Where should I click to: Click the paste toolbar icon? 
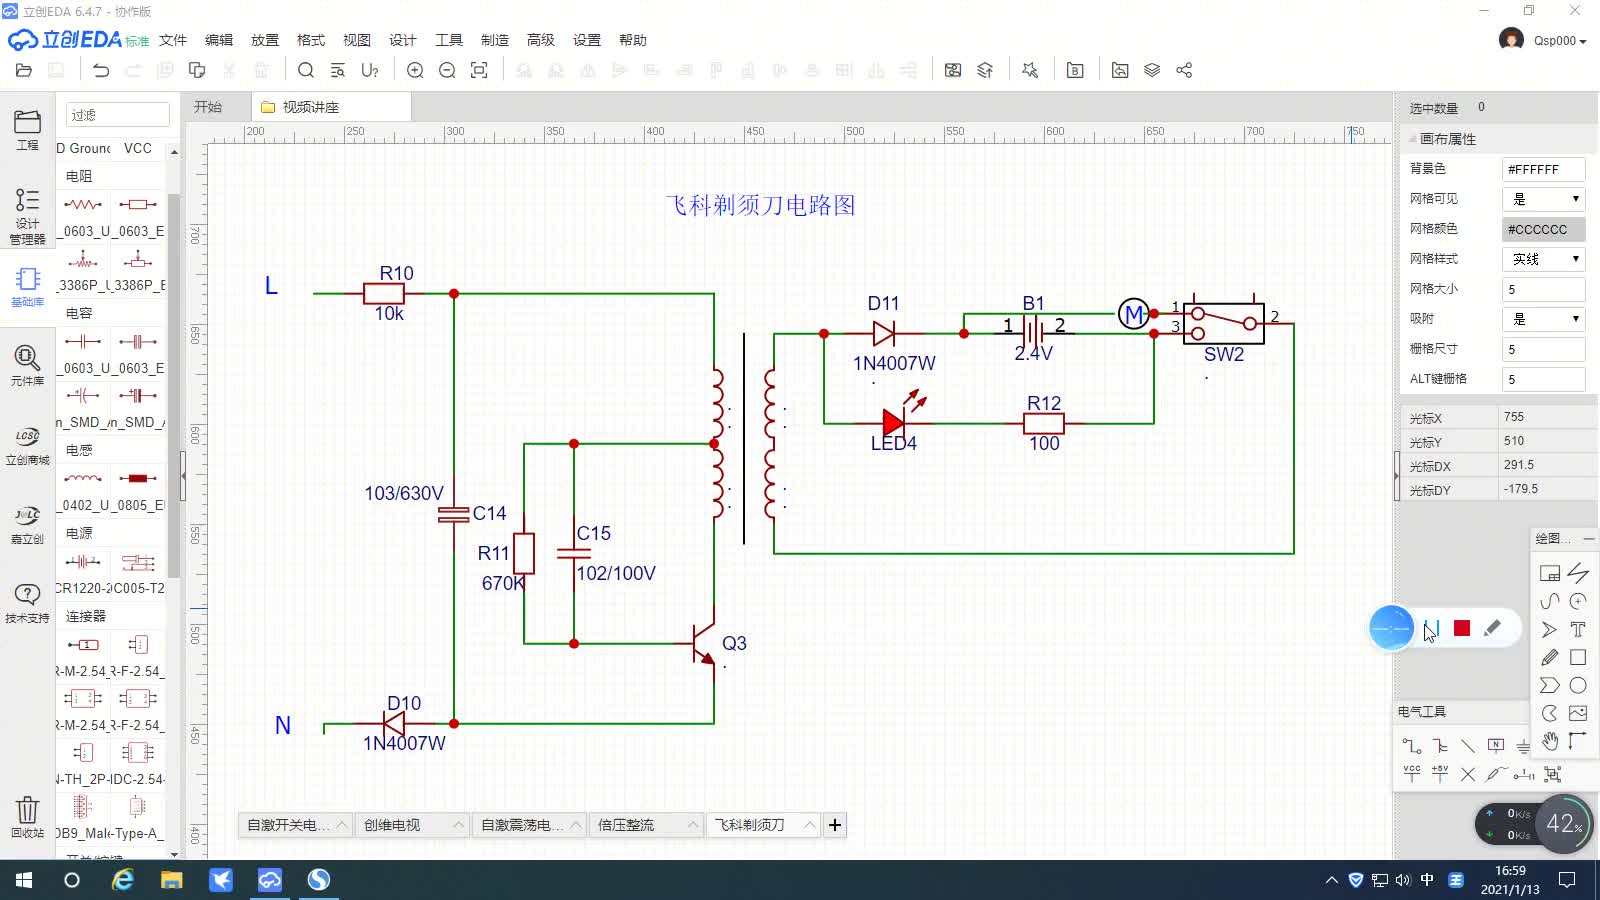pos(197,70)
